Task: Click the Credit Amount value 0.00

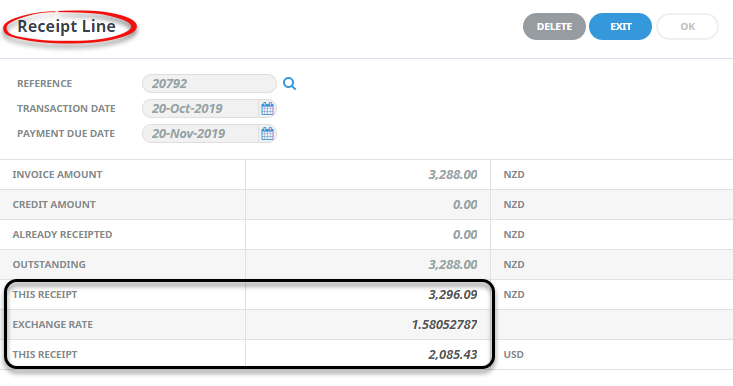Action: coord(465,205)
